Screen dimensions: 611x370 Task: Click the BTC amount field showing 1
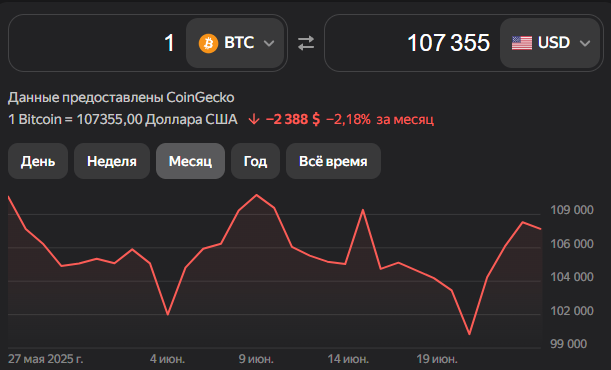(97, 43)
